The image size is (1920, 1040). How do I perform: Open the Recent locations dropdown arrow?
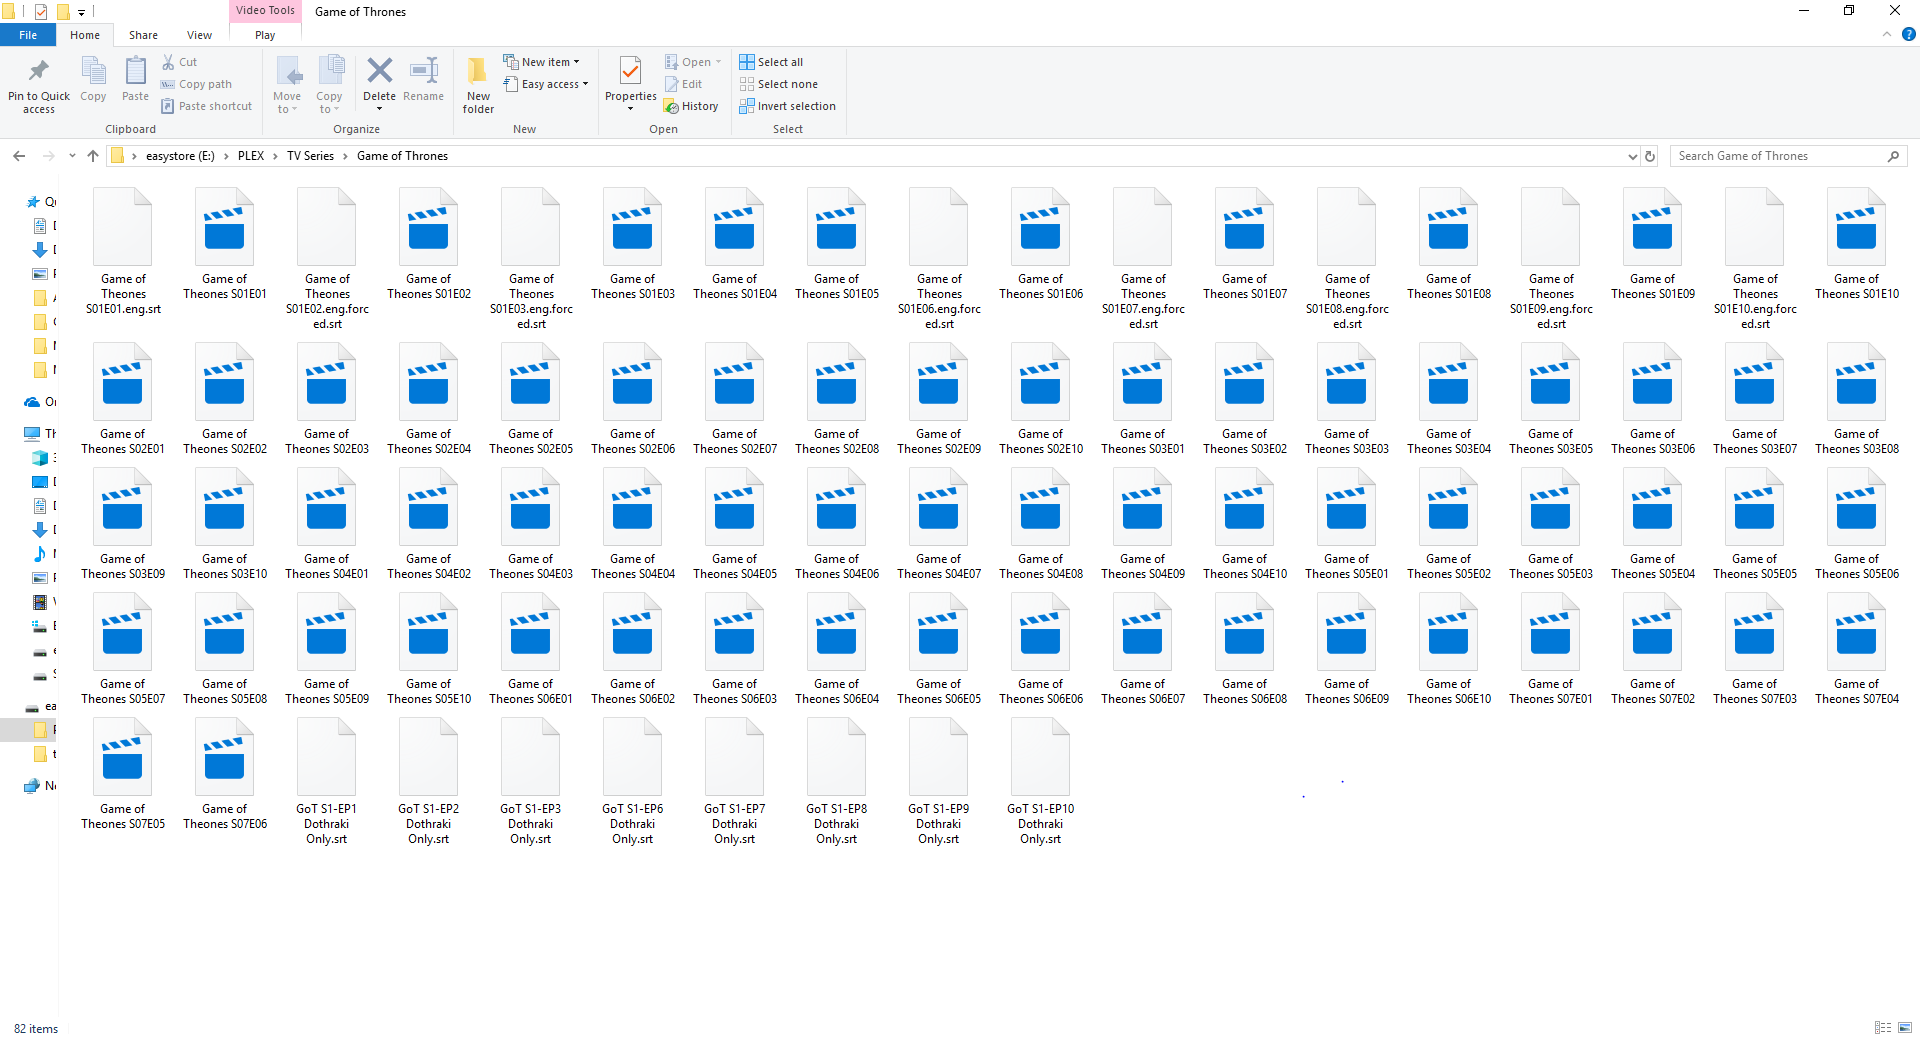point(72,156)
